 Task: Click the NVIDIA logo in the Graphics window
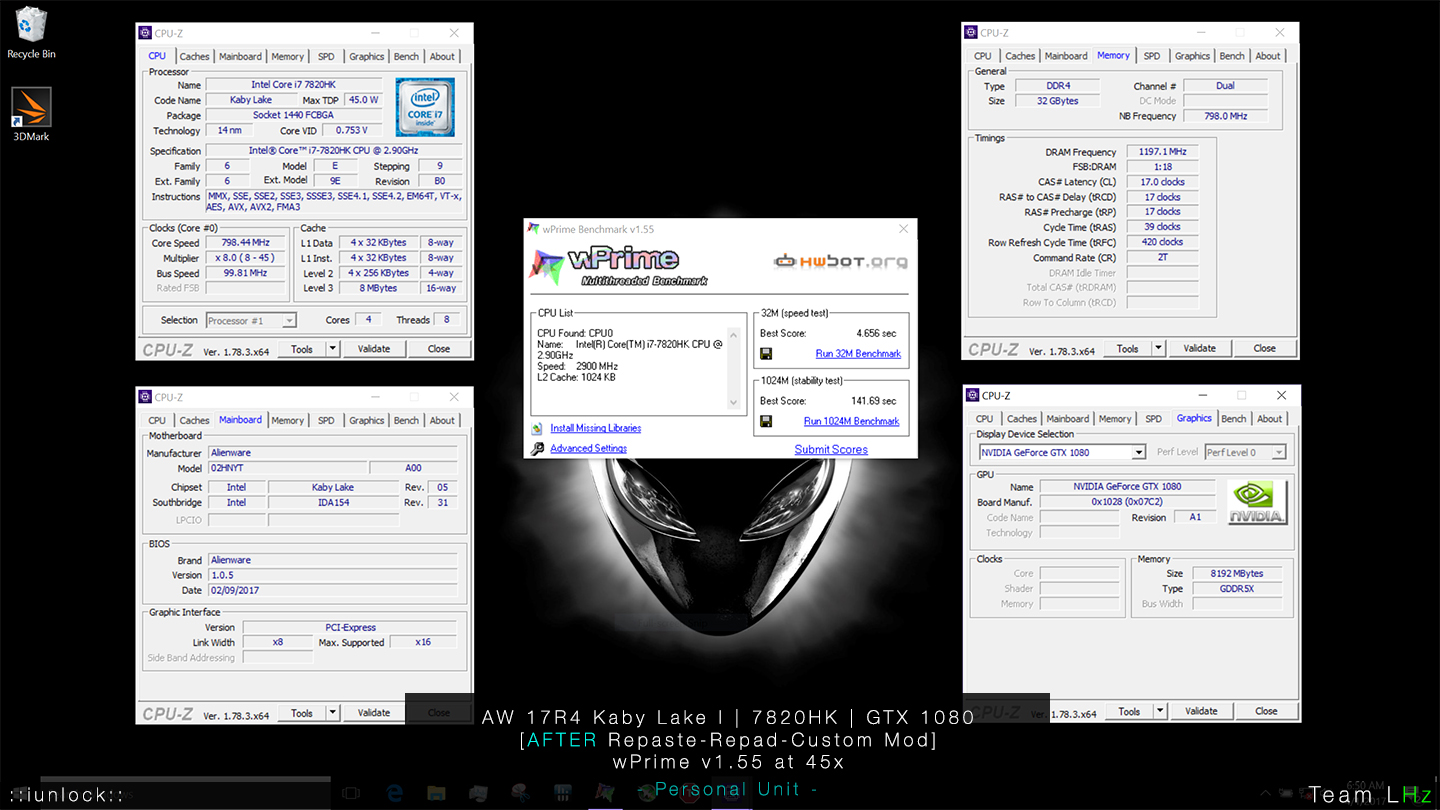1258,502
